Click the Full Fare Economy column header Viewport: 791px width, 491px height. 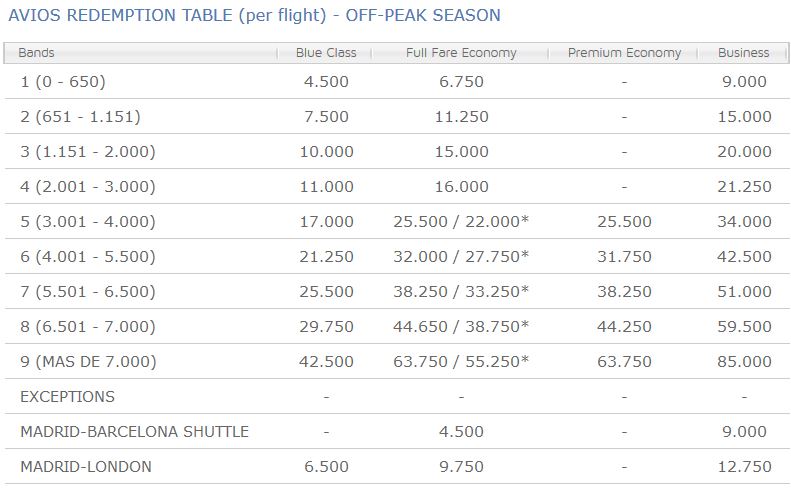click(461, 53)
